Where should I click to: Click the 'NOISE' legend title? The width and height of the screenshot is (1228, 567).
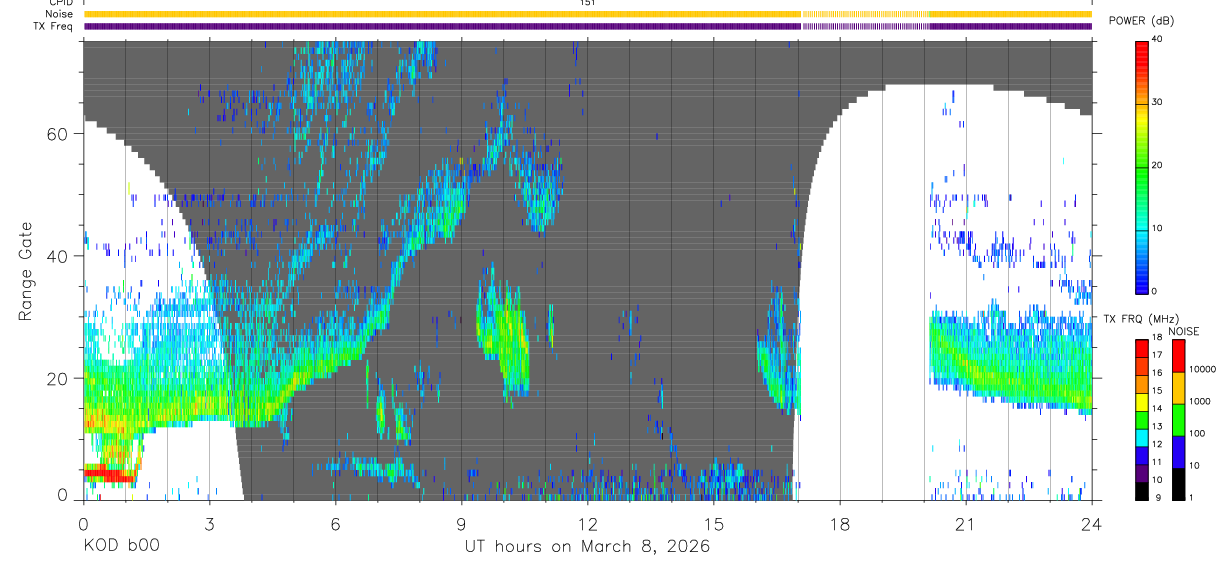pos(1183,331)
